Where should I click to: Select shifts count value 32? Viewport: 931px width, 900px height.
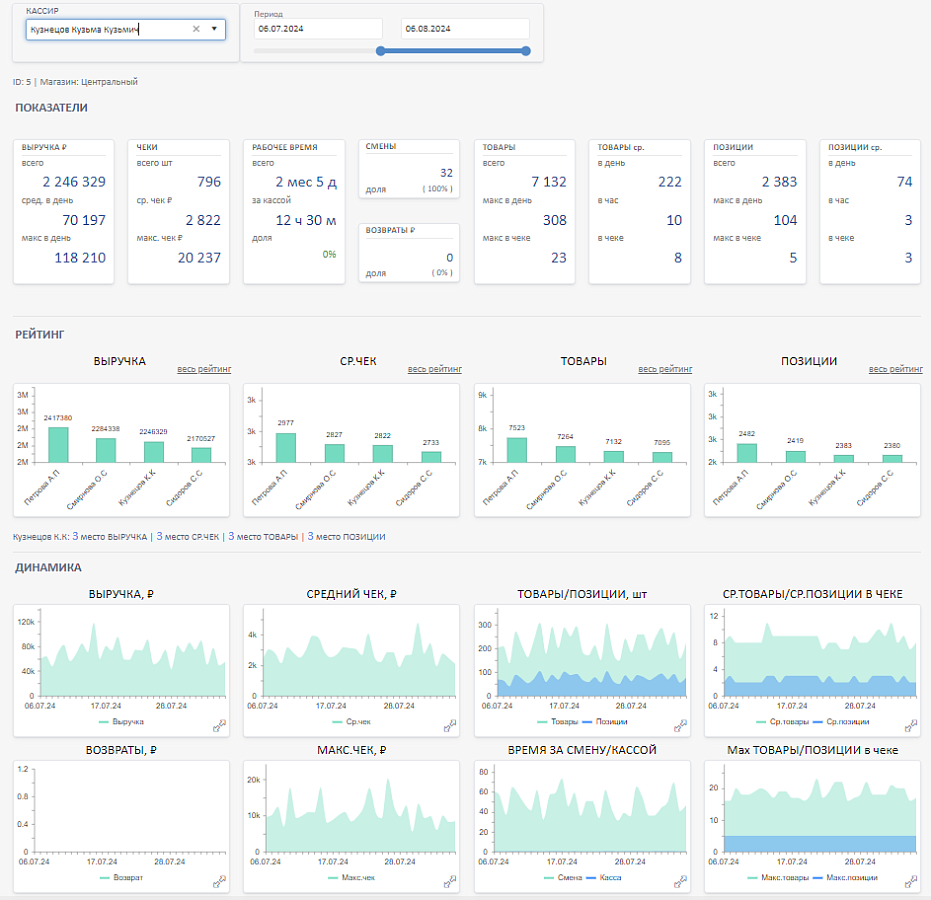coord(446,173)
